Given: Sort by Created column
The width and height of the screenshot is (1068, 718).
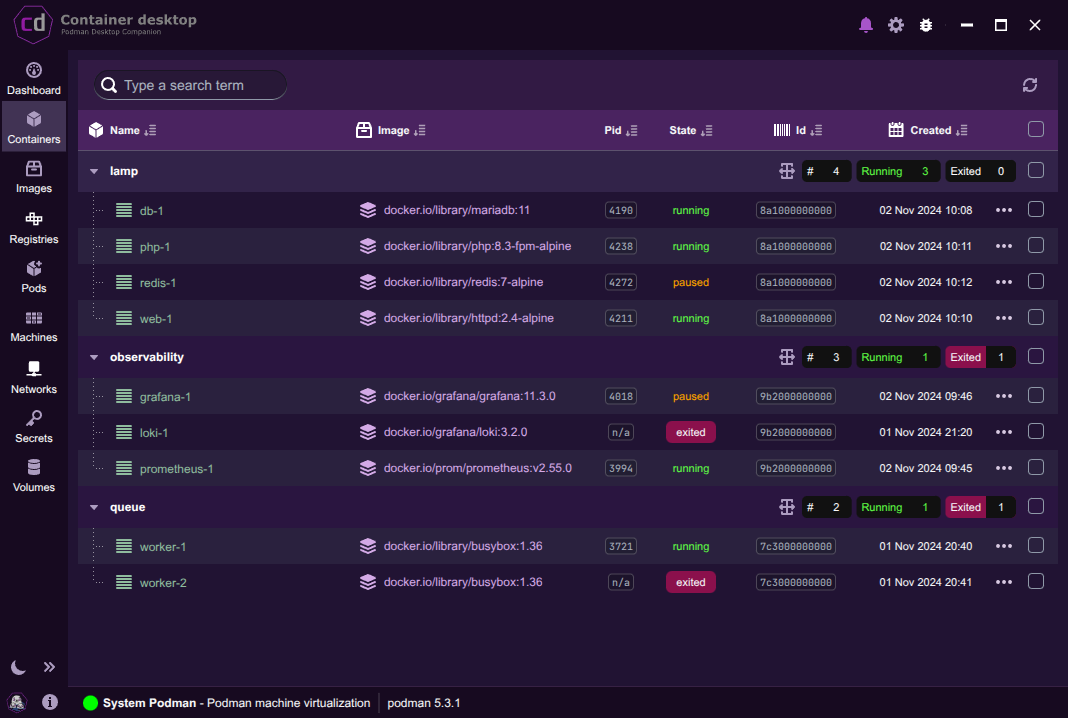Looking at the screenshot, I should point(961,130).
